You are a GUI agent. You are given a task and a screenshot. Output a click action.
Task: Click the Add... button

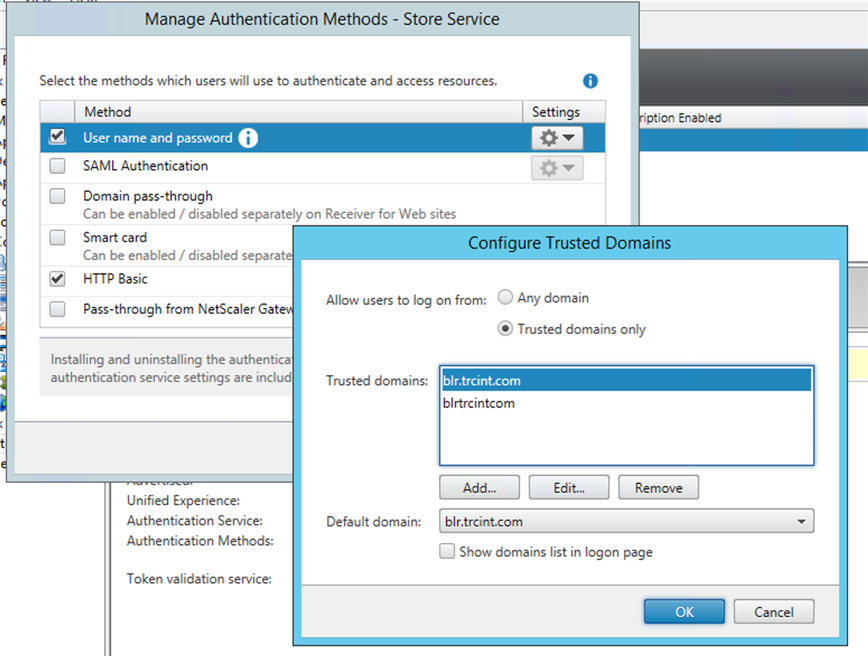(x=479, y=488)
